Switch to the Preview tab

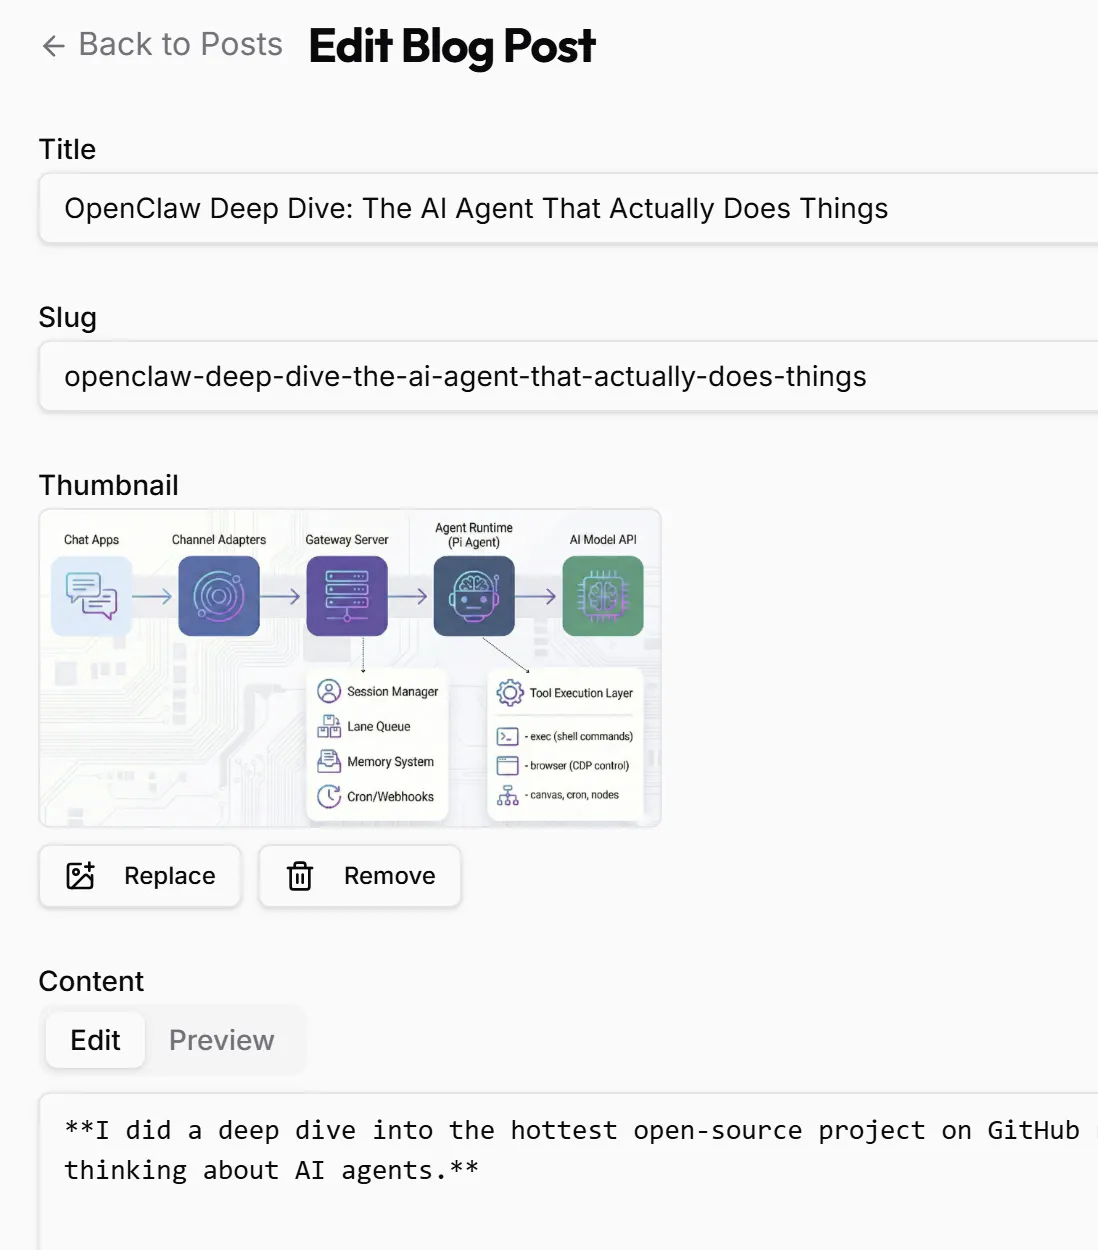pos(221,1040)
